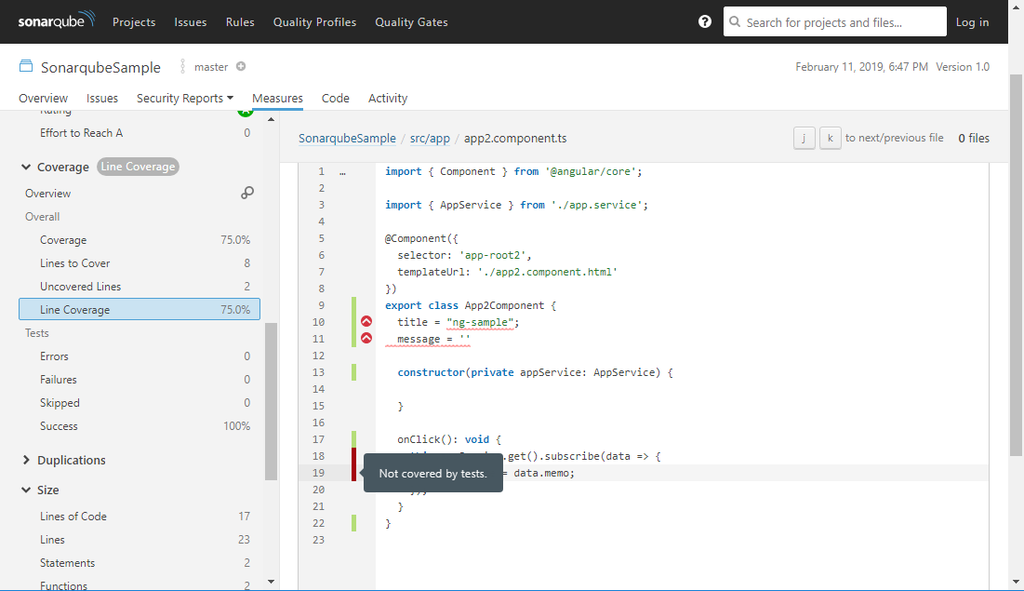The height and width of the screenshot is (591, 1024).
Task: Switch to the Activity tab
Action: point(388,98)
